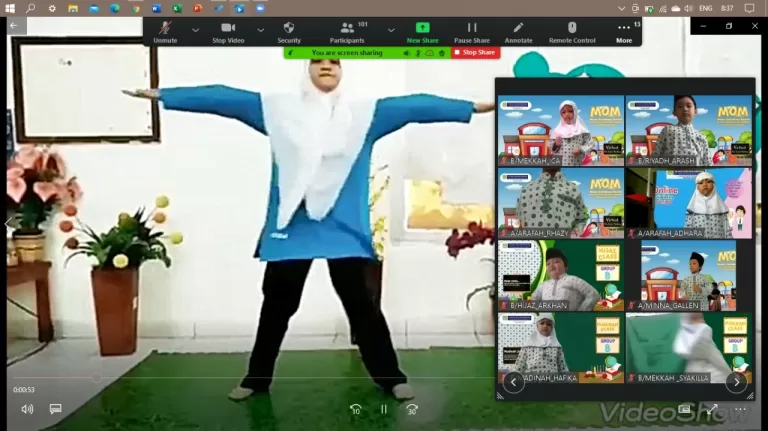
Task: Skip back 10 seconds
Action: (356, 409)
